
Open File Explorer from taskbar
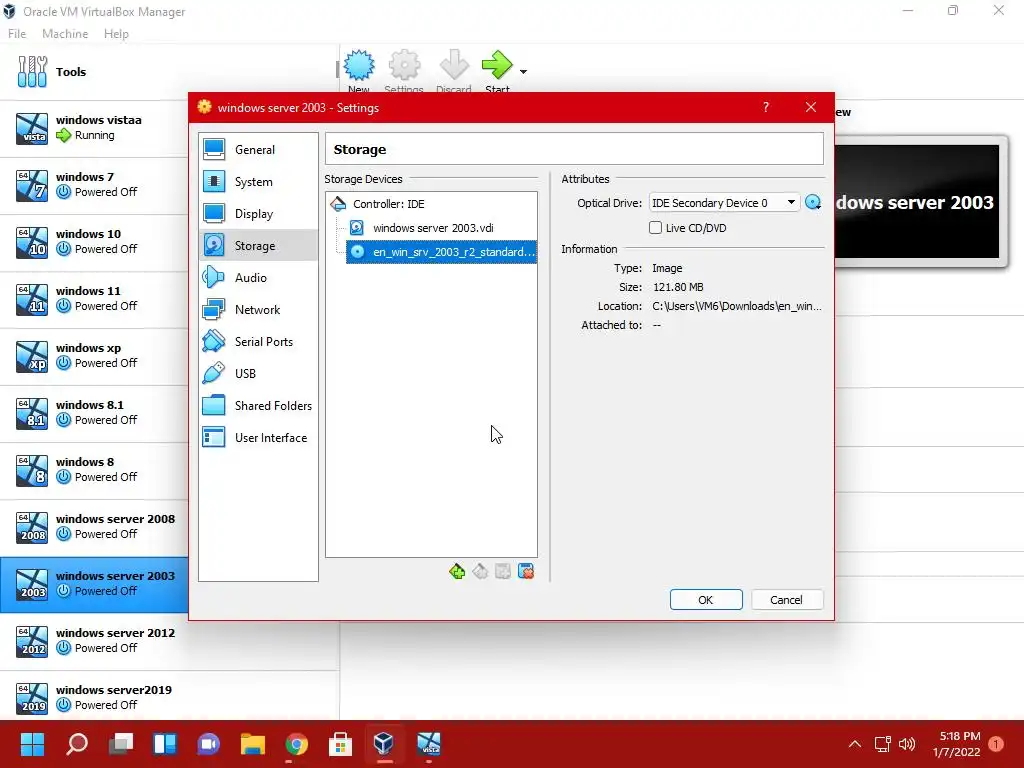click(252, 744)
